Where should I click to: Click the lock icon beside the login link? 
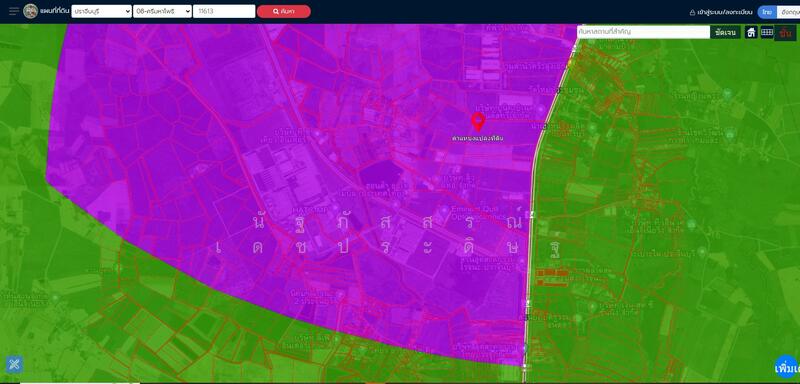click(x=692, y=12)
